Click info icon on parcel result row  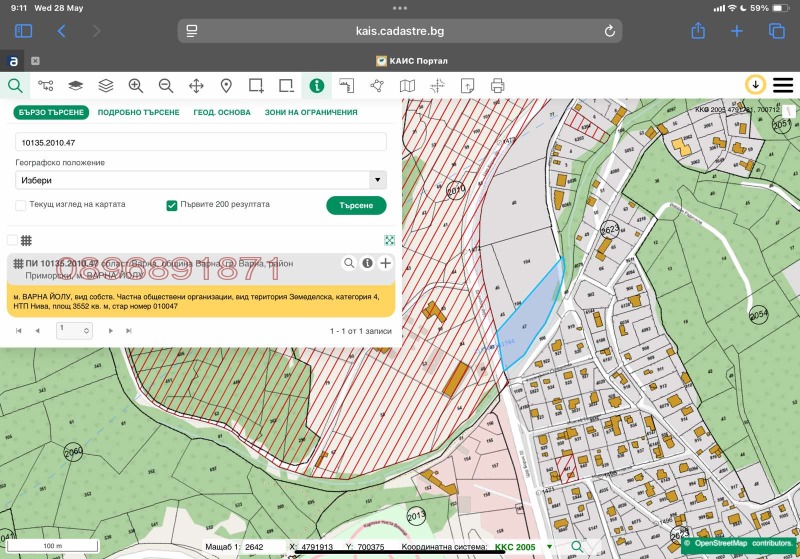[367, 263]
